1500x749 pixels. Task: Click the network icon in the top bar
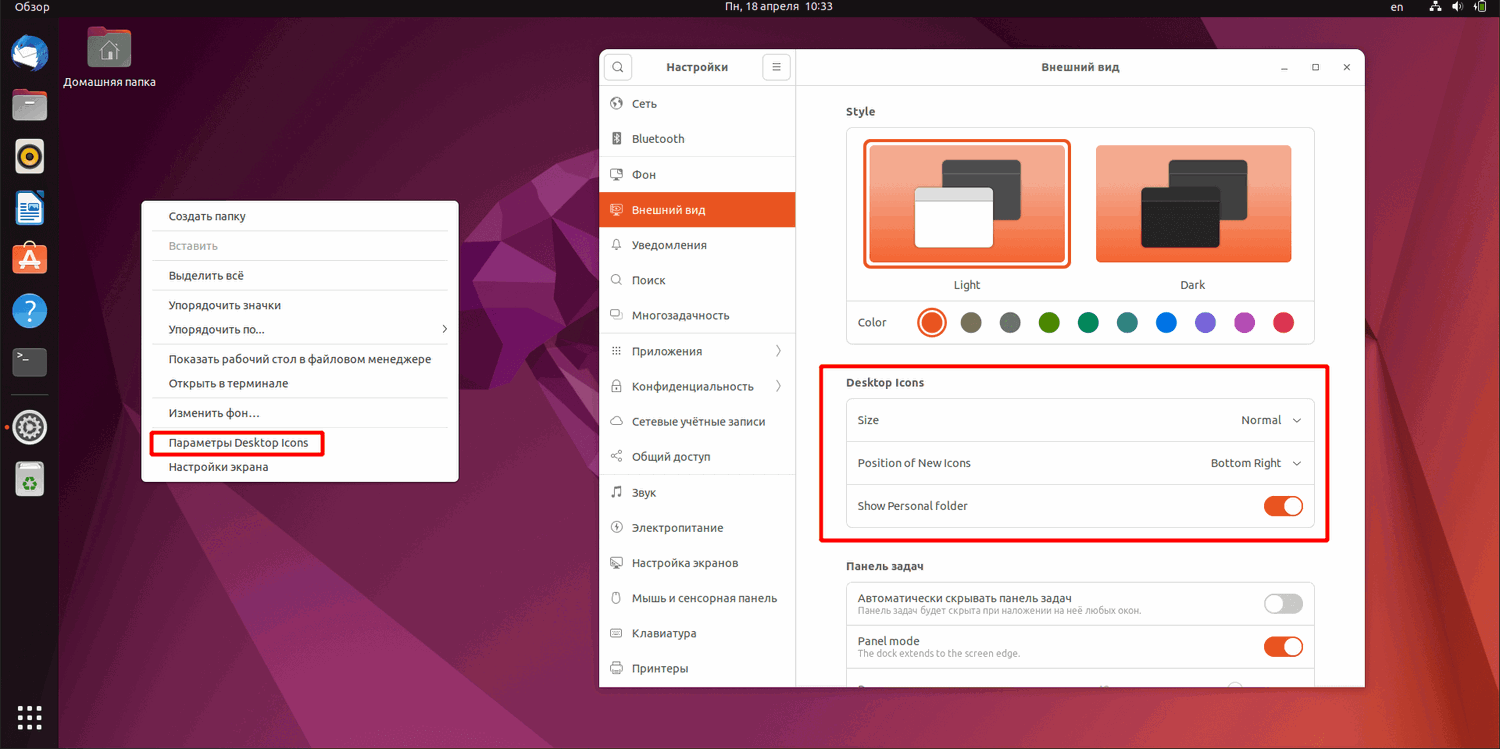pyautogui.click(x=1435, y=7)
